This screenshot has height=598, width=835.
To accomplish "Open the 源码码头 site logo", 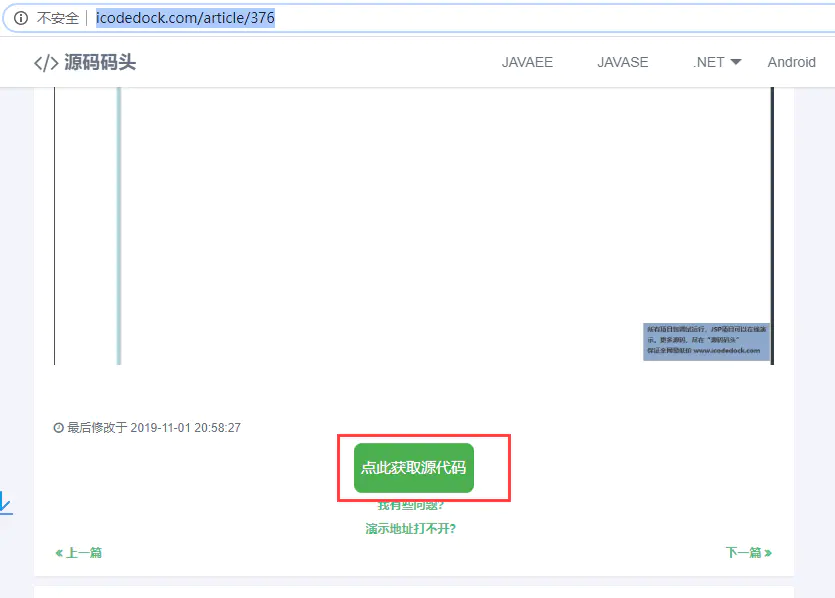I will 85,62.
